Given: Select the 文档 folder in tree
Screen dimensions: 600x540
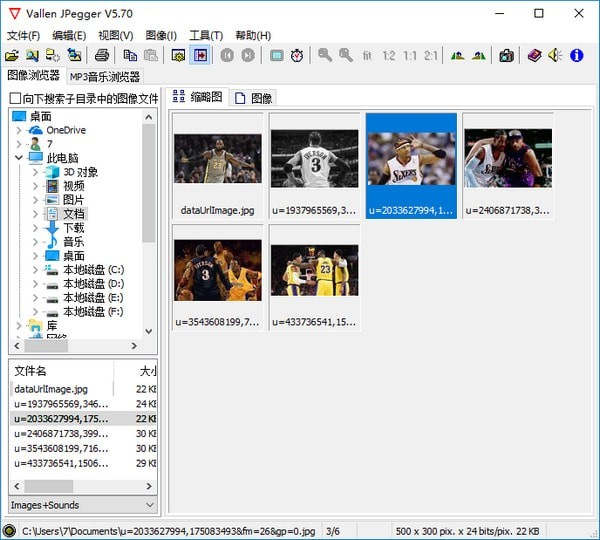Looking at the screenshot, I should 73,214.
